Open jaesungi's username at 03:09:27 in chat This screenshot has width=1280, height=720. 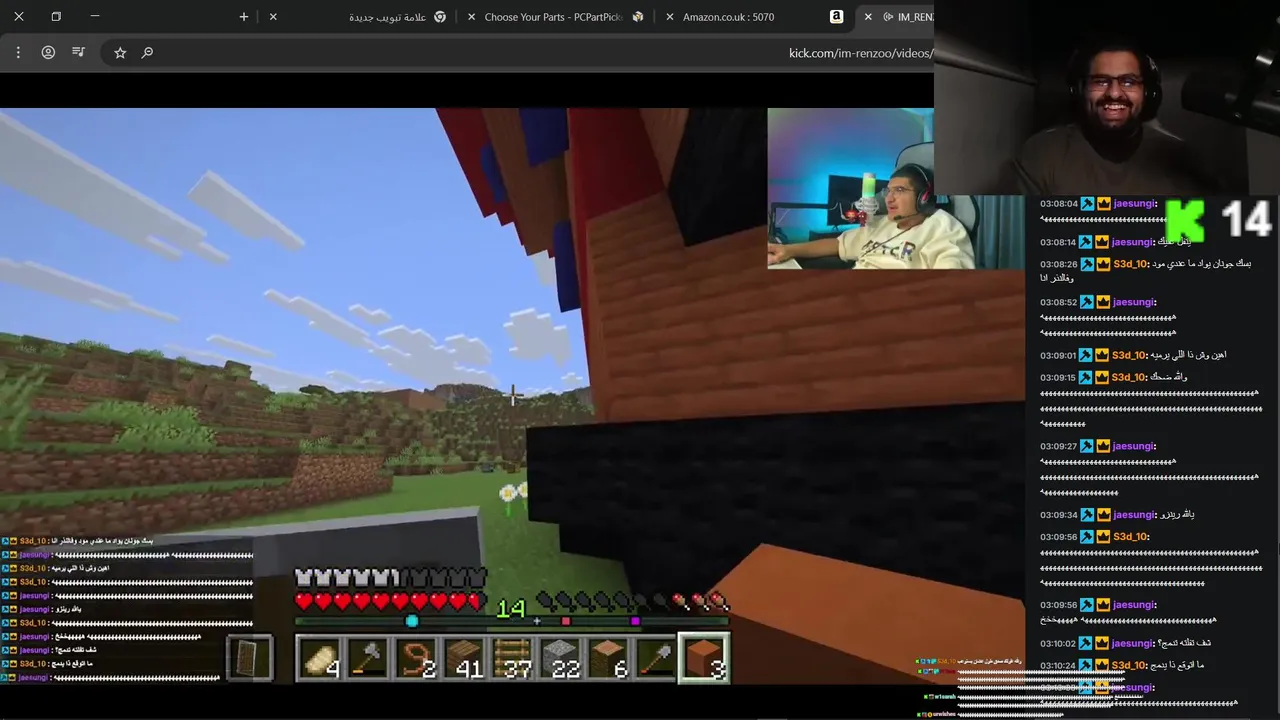pos(1134,446)
